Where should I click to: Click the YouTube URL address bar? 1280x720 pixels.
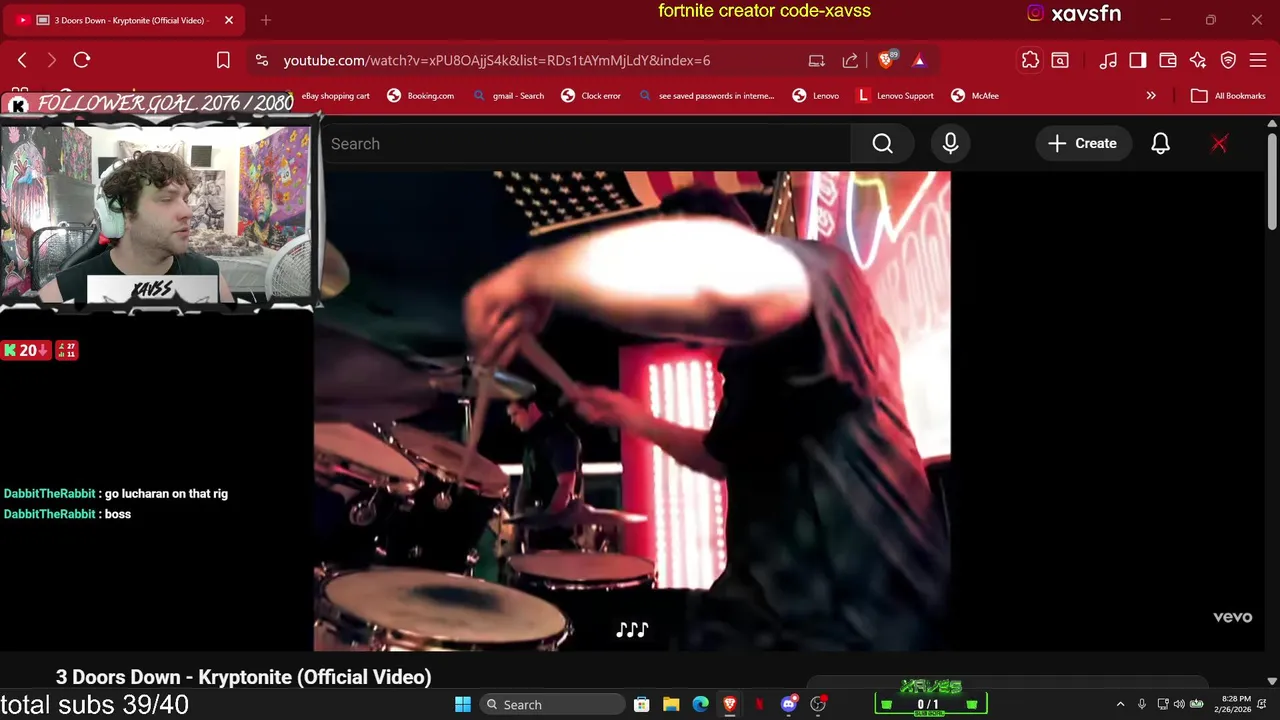[x=497, y=60]
